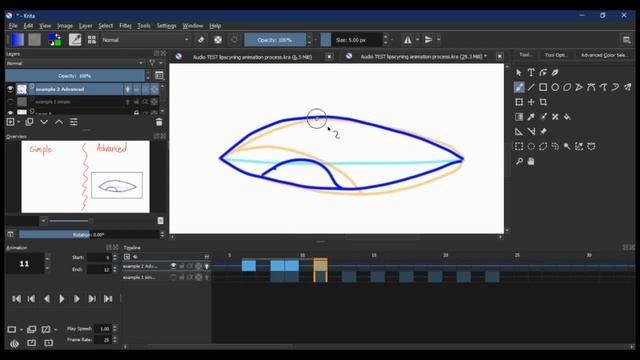Open the File menu
The width and height of the screenshot is (640, 360).
[13, 26]
